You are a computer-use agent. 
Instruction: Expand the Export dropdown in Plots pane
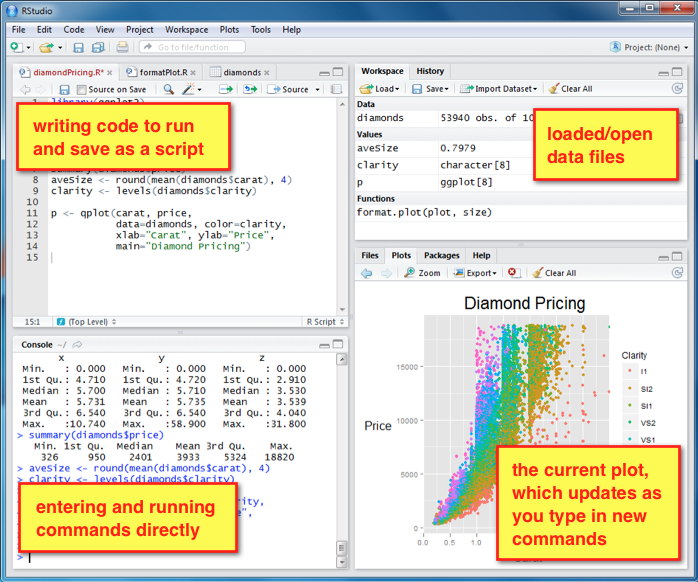point(477,272)
